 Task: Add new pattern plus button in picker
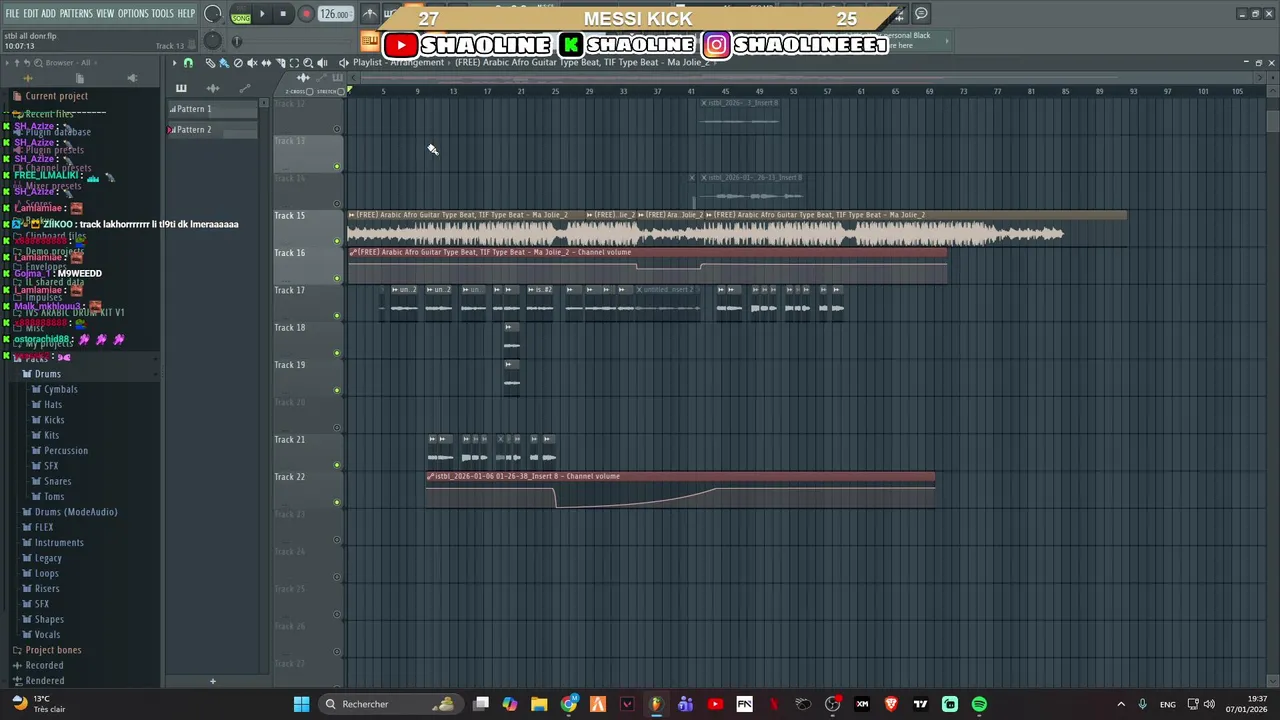[212, 682]
